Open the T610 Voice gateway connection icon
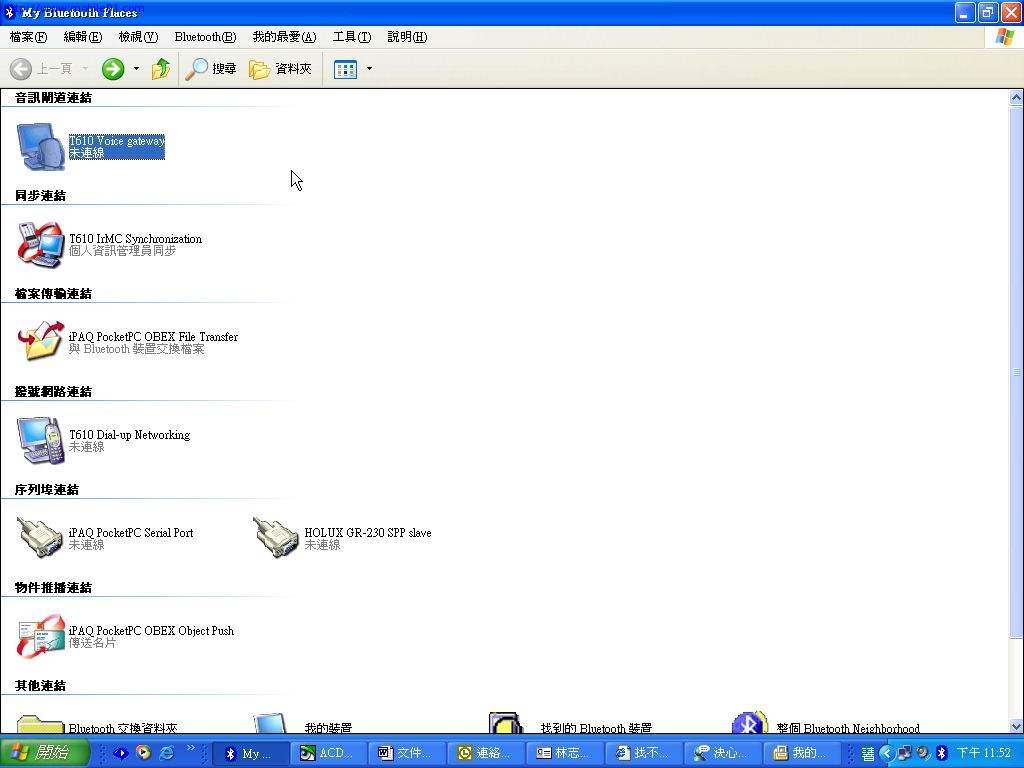 click(40, 146)
